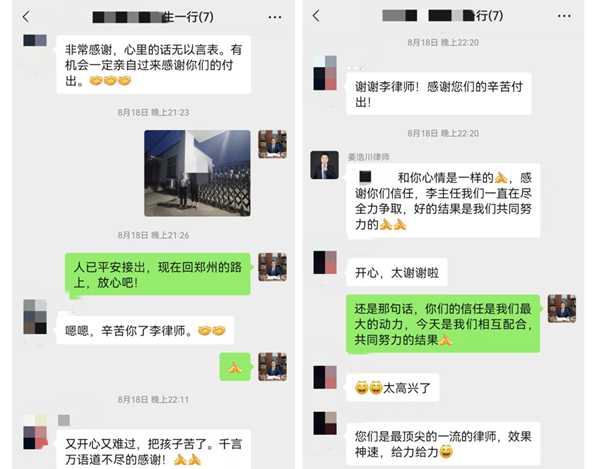Tap avatar next to '开心、太谢谢啦'

pos(325,262)
